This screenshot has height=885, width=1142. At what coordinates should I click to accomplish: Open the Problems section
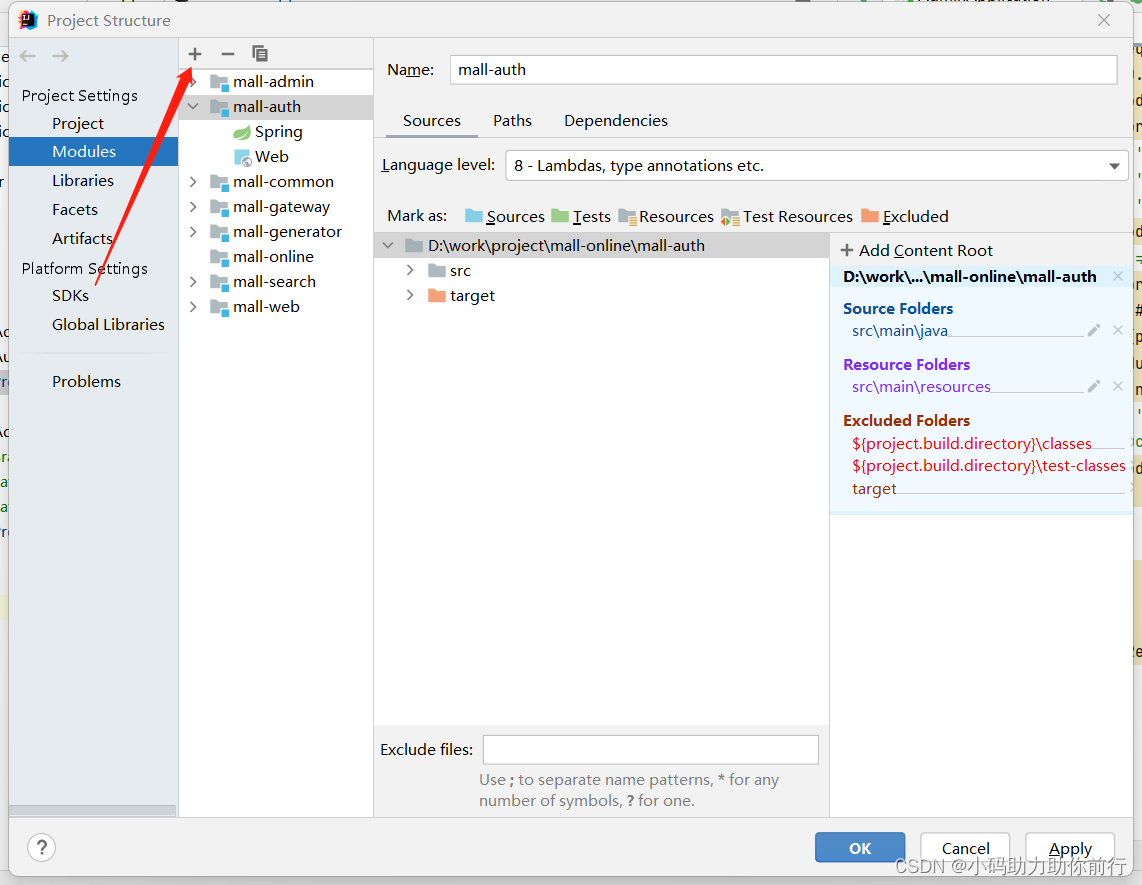[x=86, y=382]
